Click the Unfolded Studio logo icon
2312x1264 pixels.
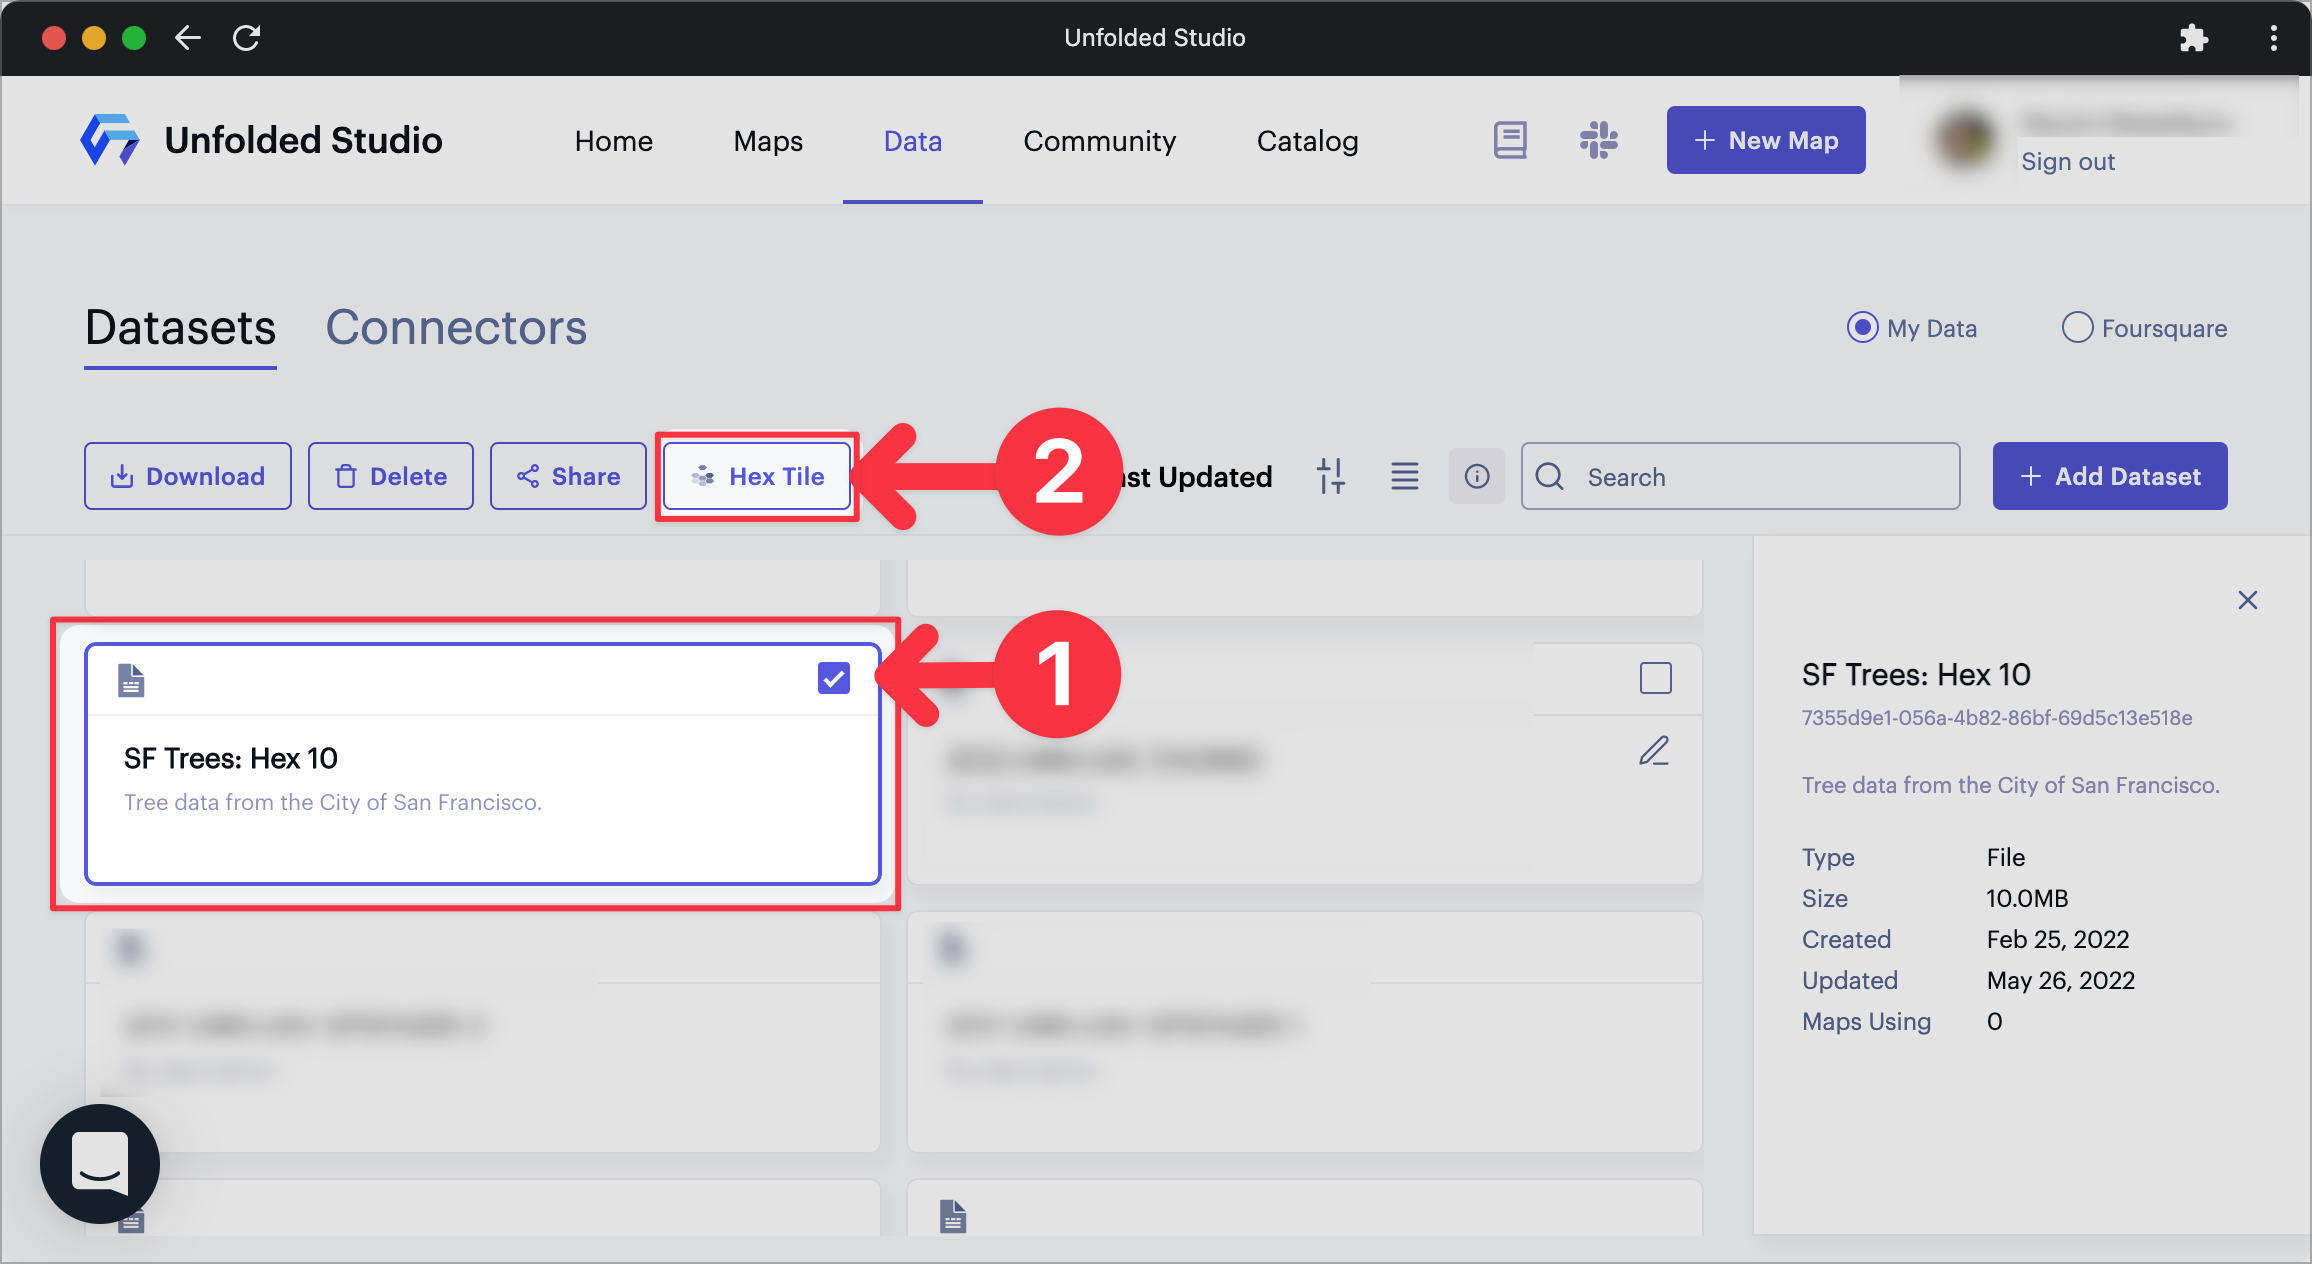click(x=110, y=139)
